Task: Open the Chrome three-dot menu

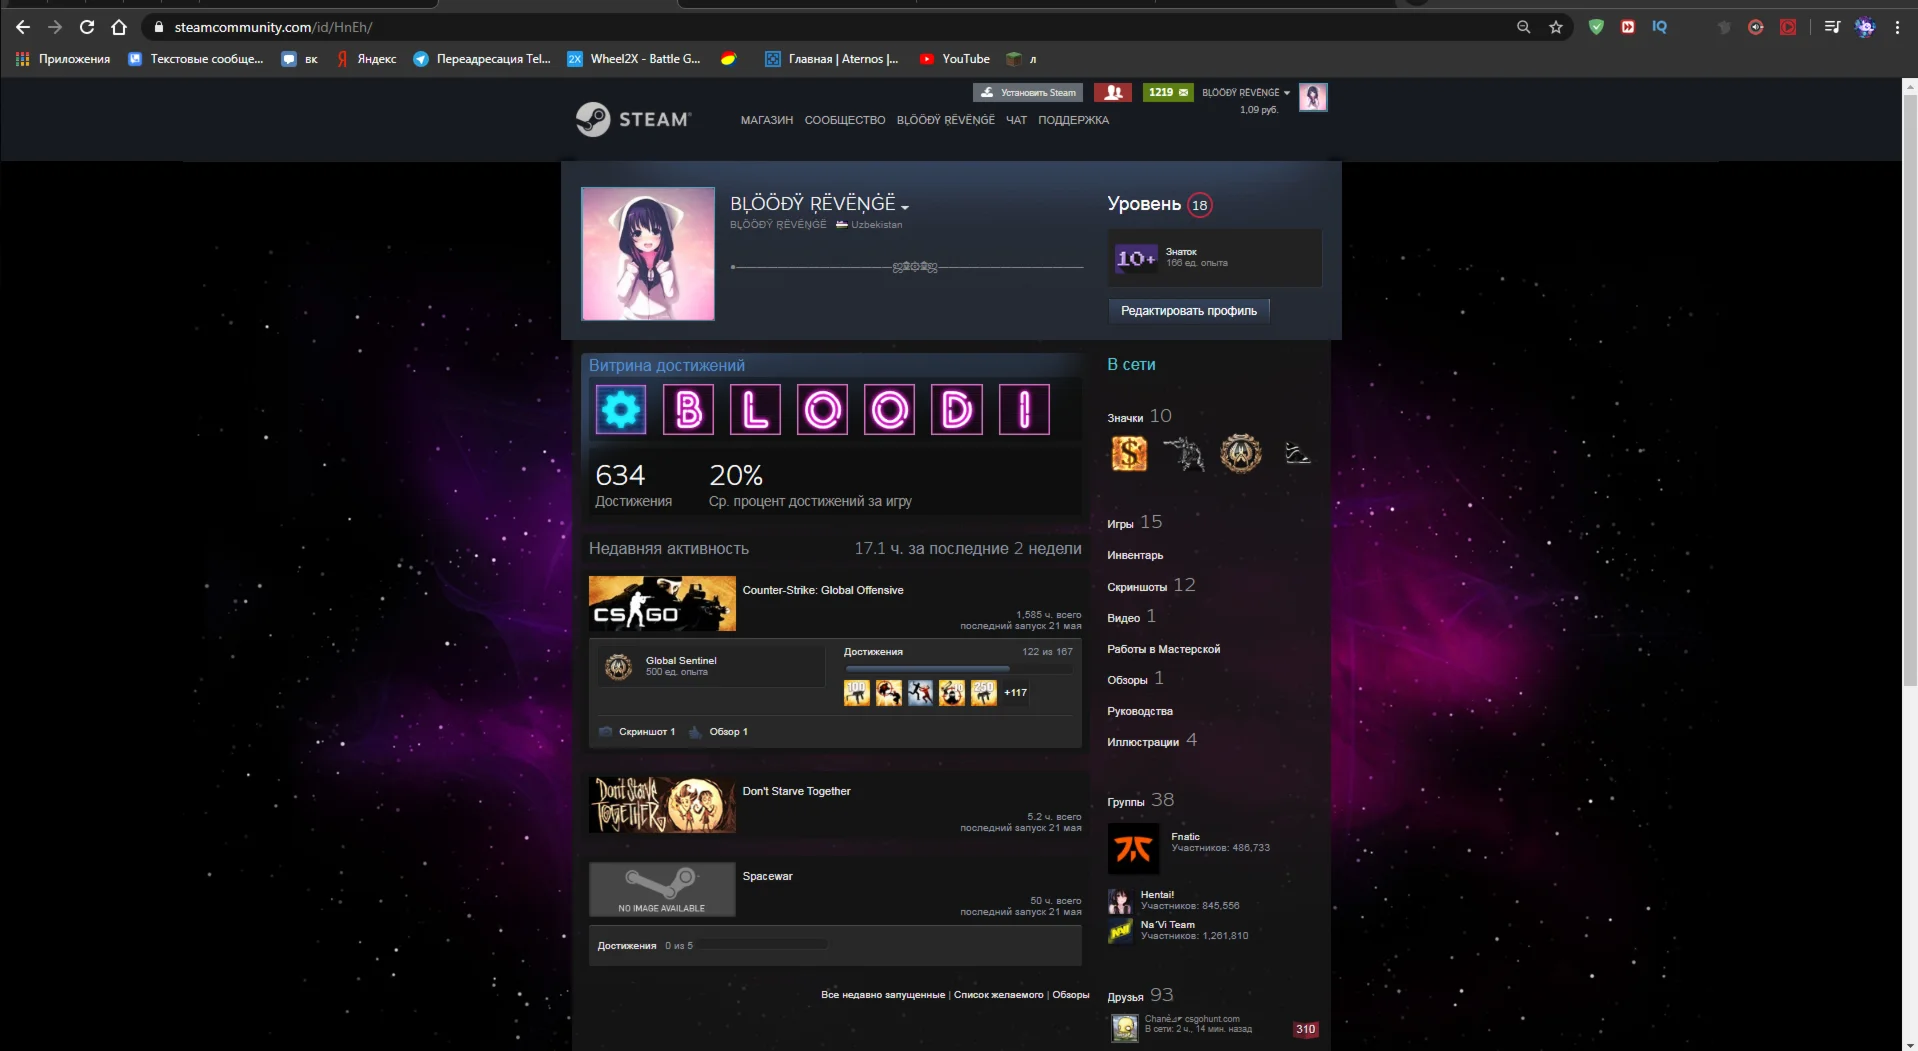Action: (1897, 27)
